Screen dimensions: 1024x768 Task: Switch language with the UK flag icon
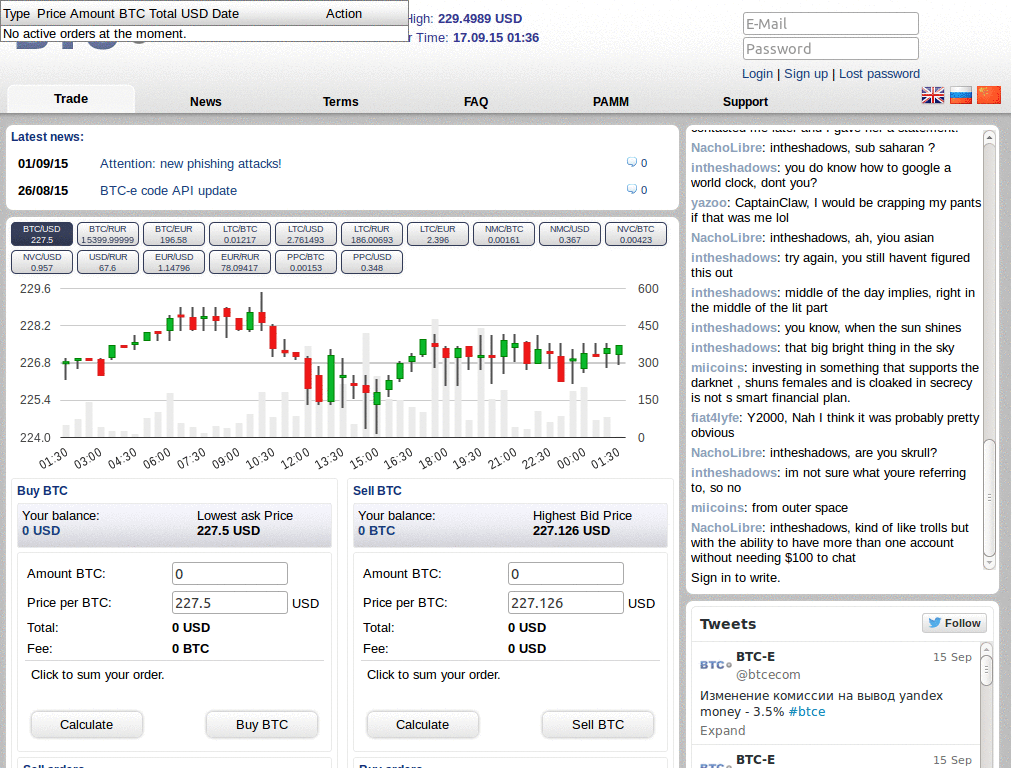(x=933, y=95)
